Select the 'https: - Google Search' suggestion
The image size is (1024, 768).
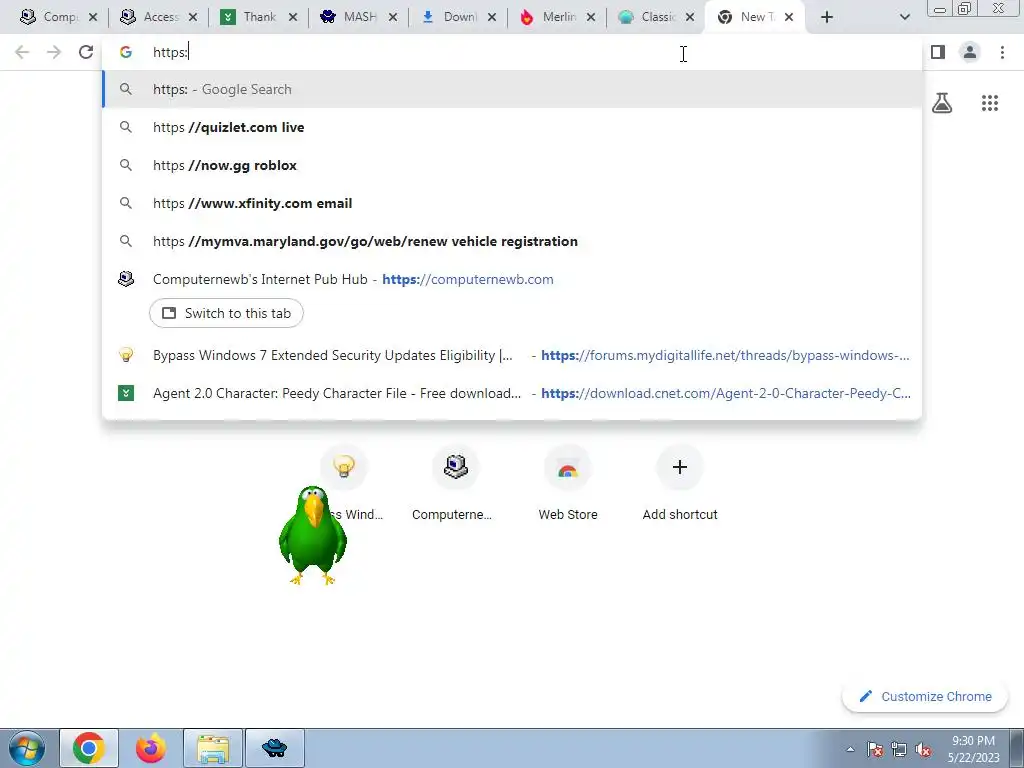512,89
